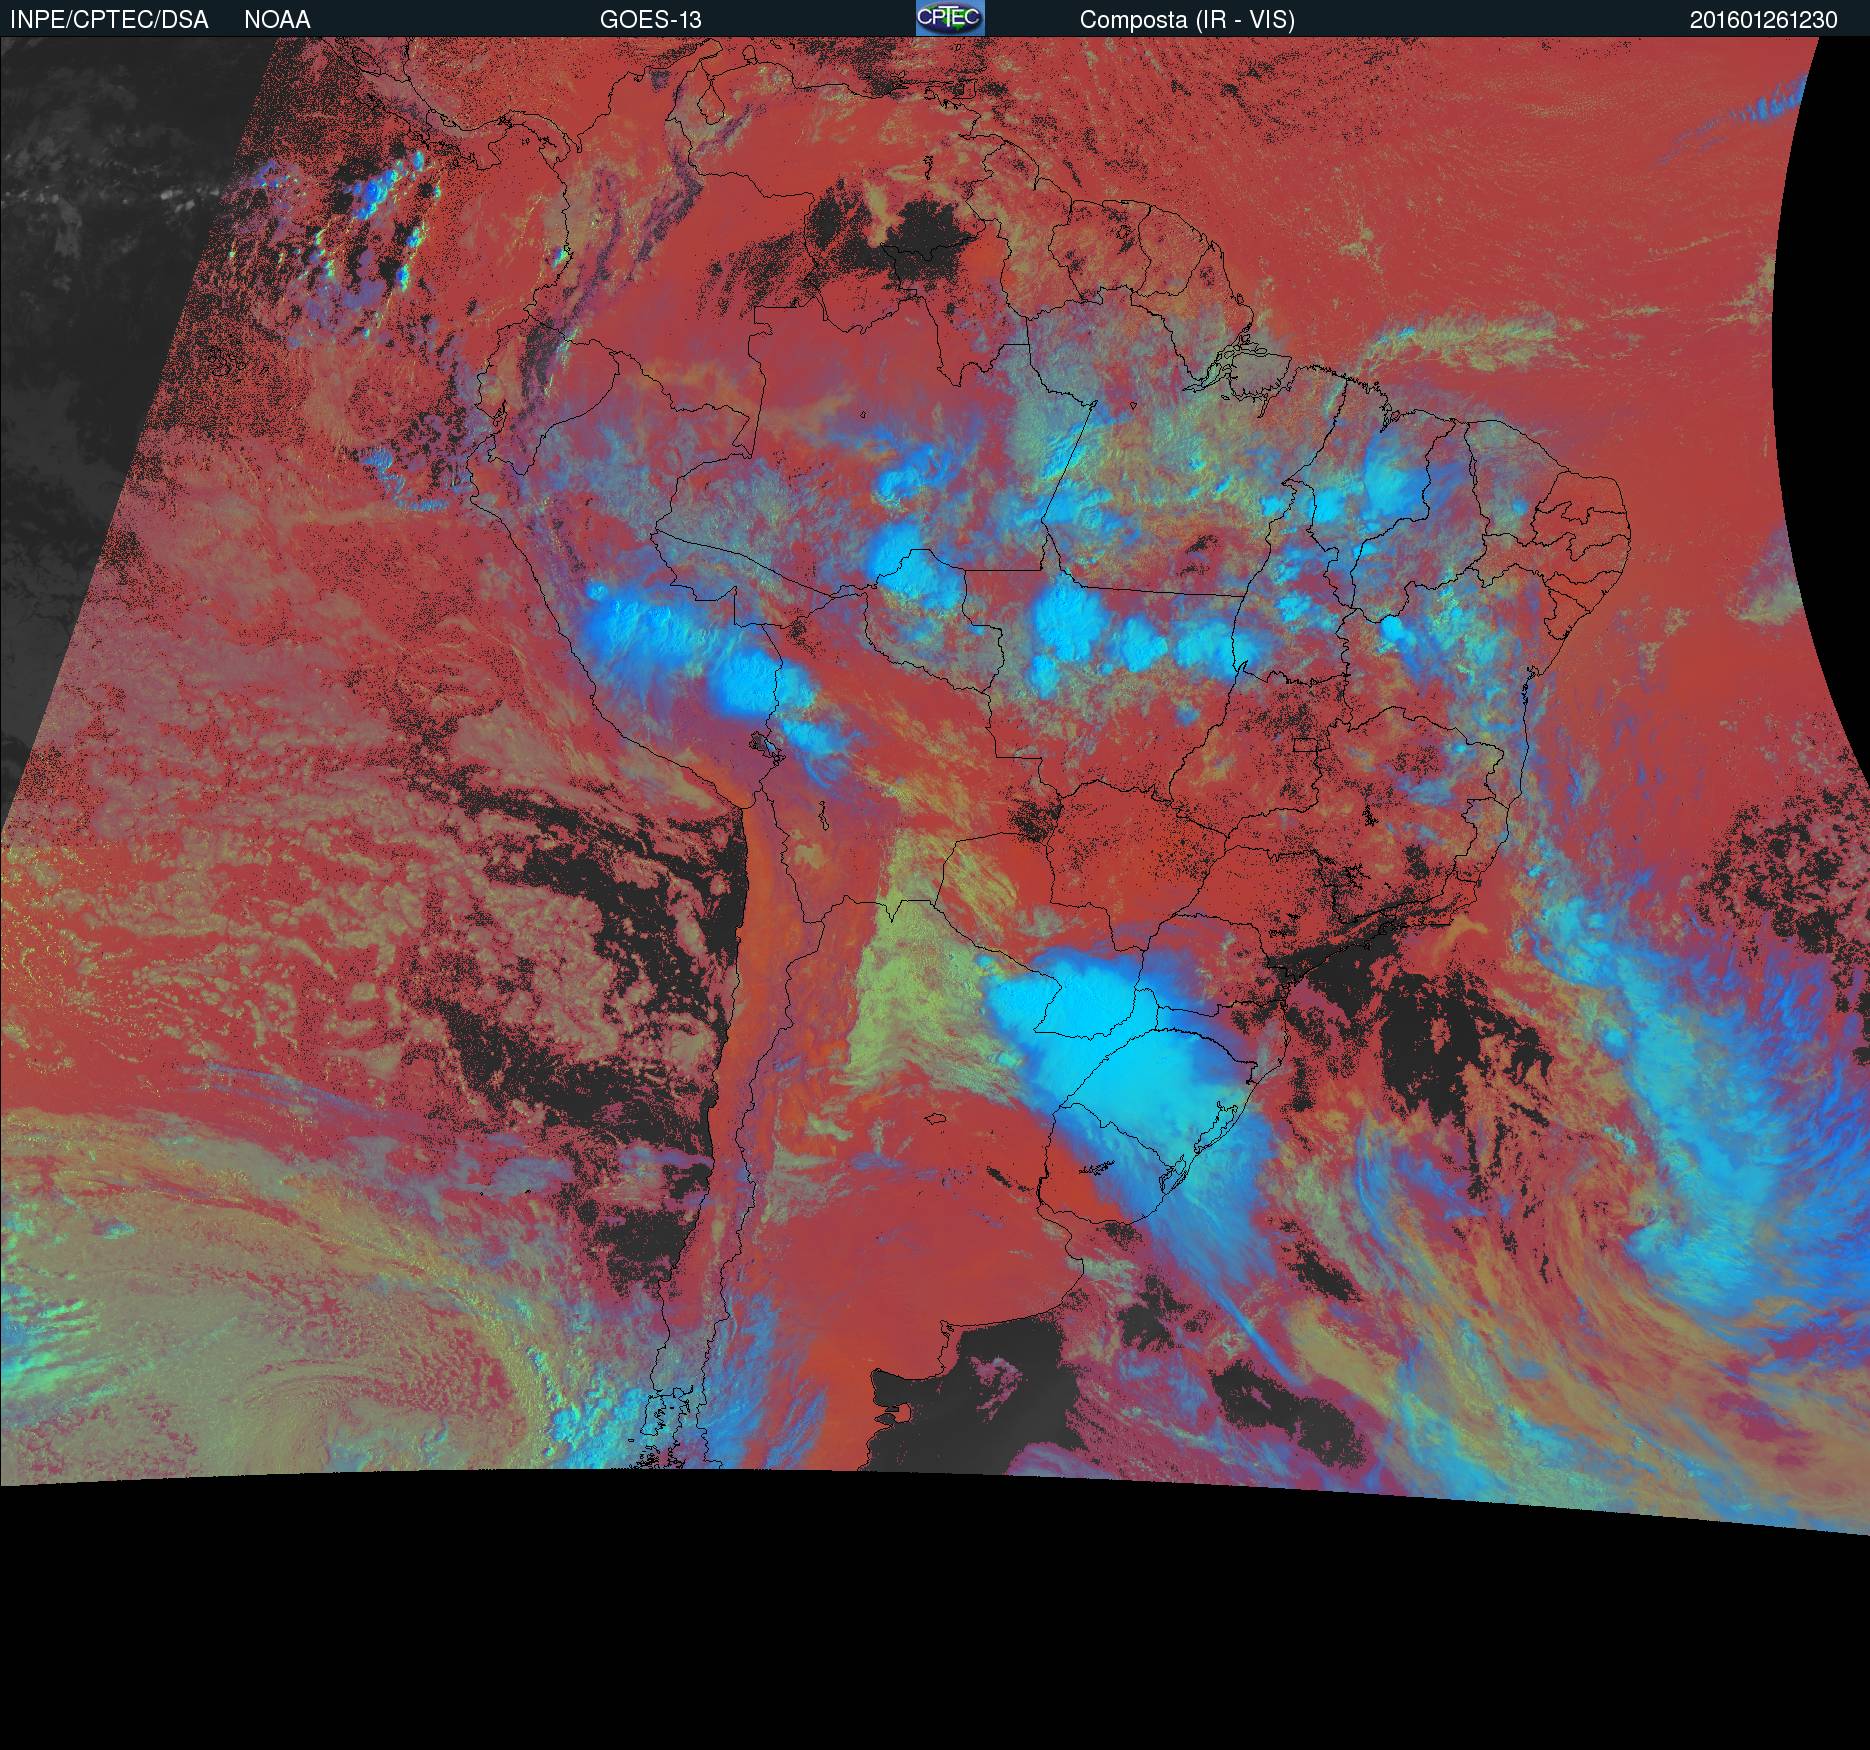Viewport: 1870px width, 1750px height.
Task: Click the 201601261230 timestamp
Action: tap(1763, 20)
